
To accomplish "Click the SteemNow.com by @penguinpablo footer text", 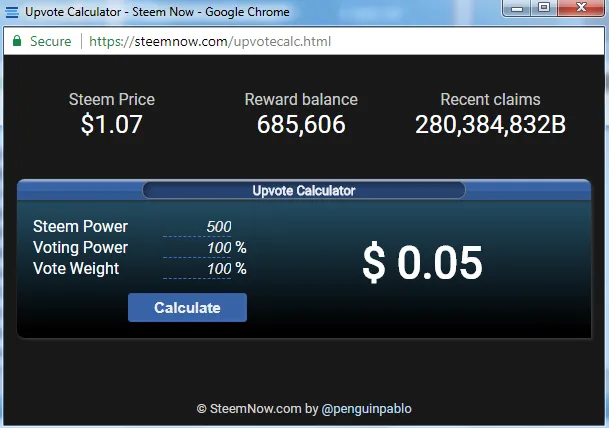I will (x=304, y=409).
